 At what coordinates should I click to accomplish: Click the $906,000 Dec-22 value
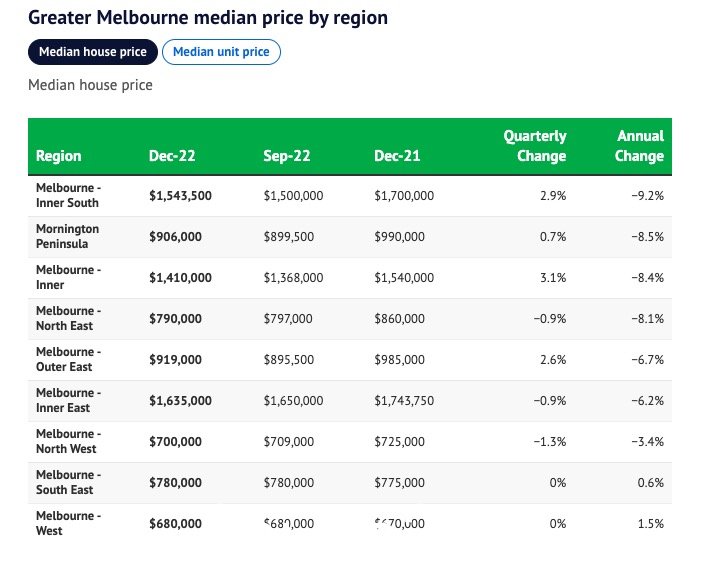tap(175, 236)
